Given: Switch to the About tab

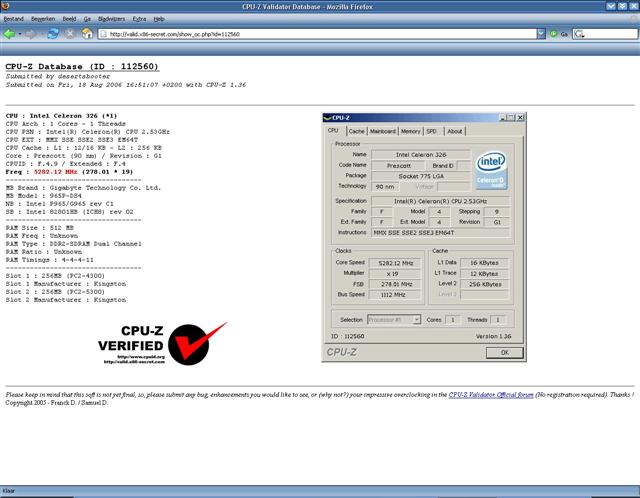Looking at the screenshot, I should 455,131.
